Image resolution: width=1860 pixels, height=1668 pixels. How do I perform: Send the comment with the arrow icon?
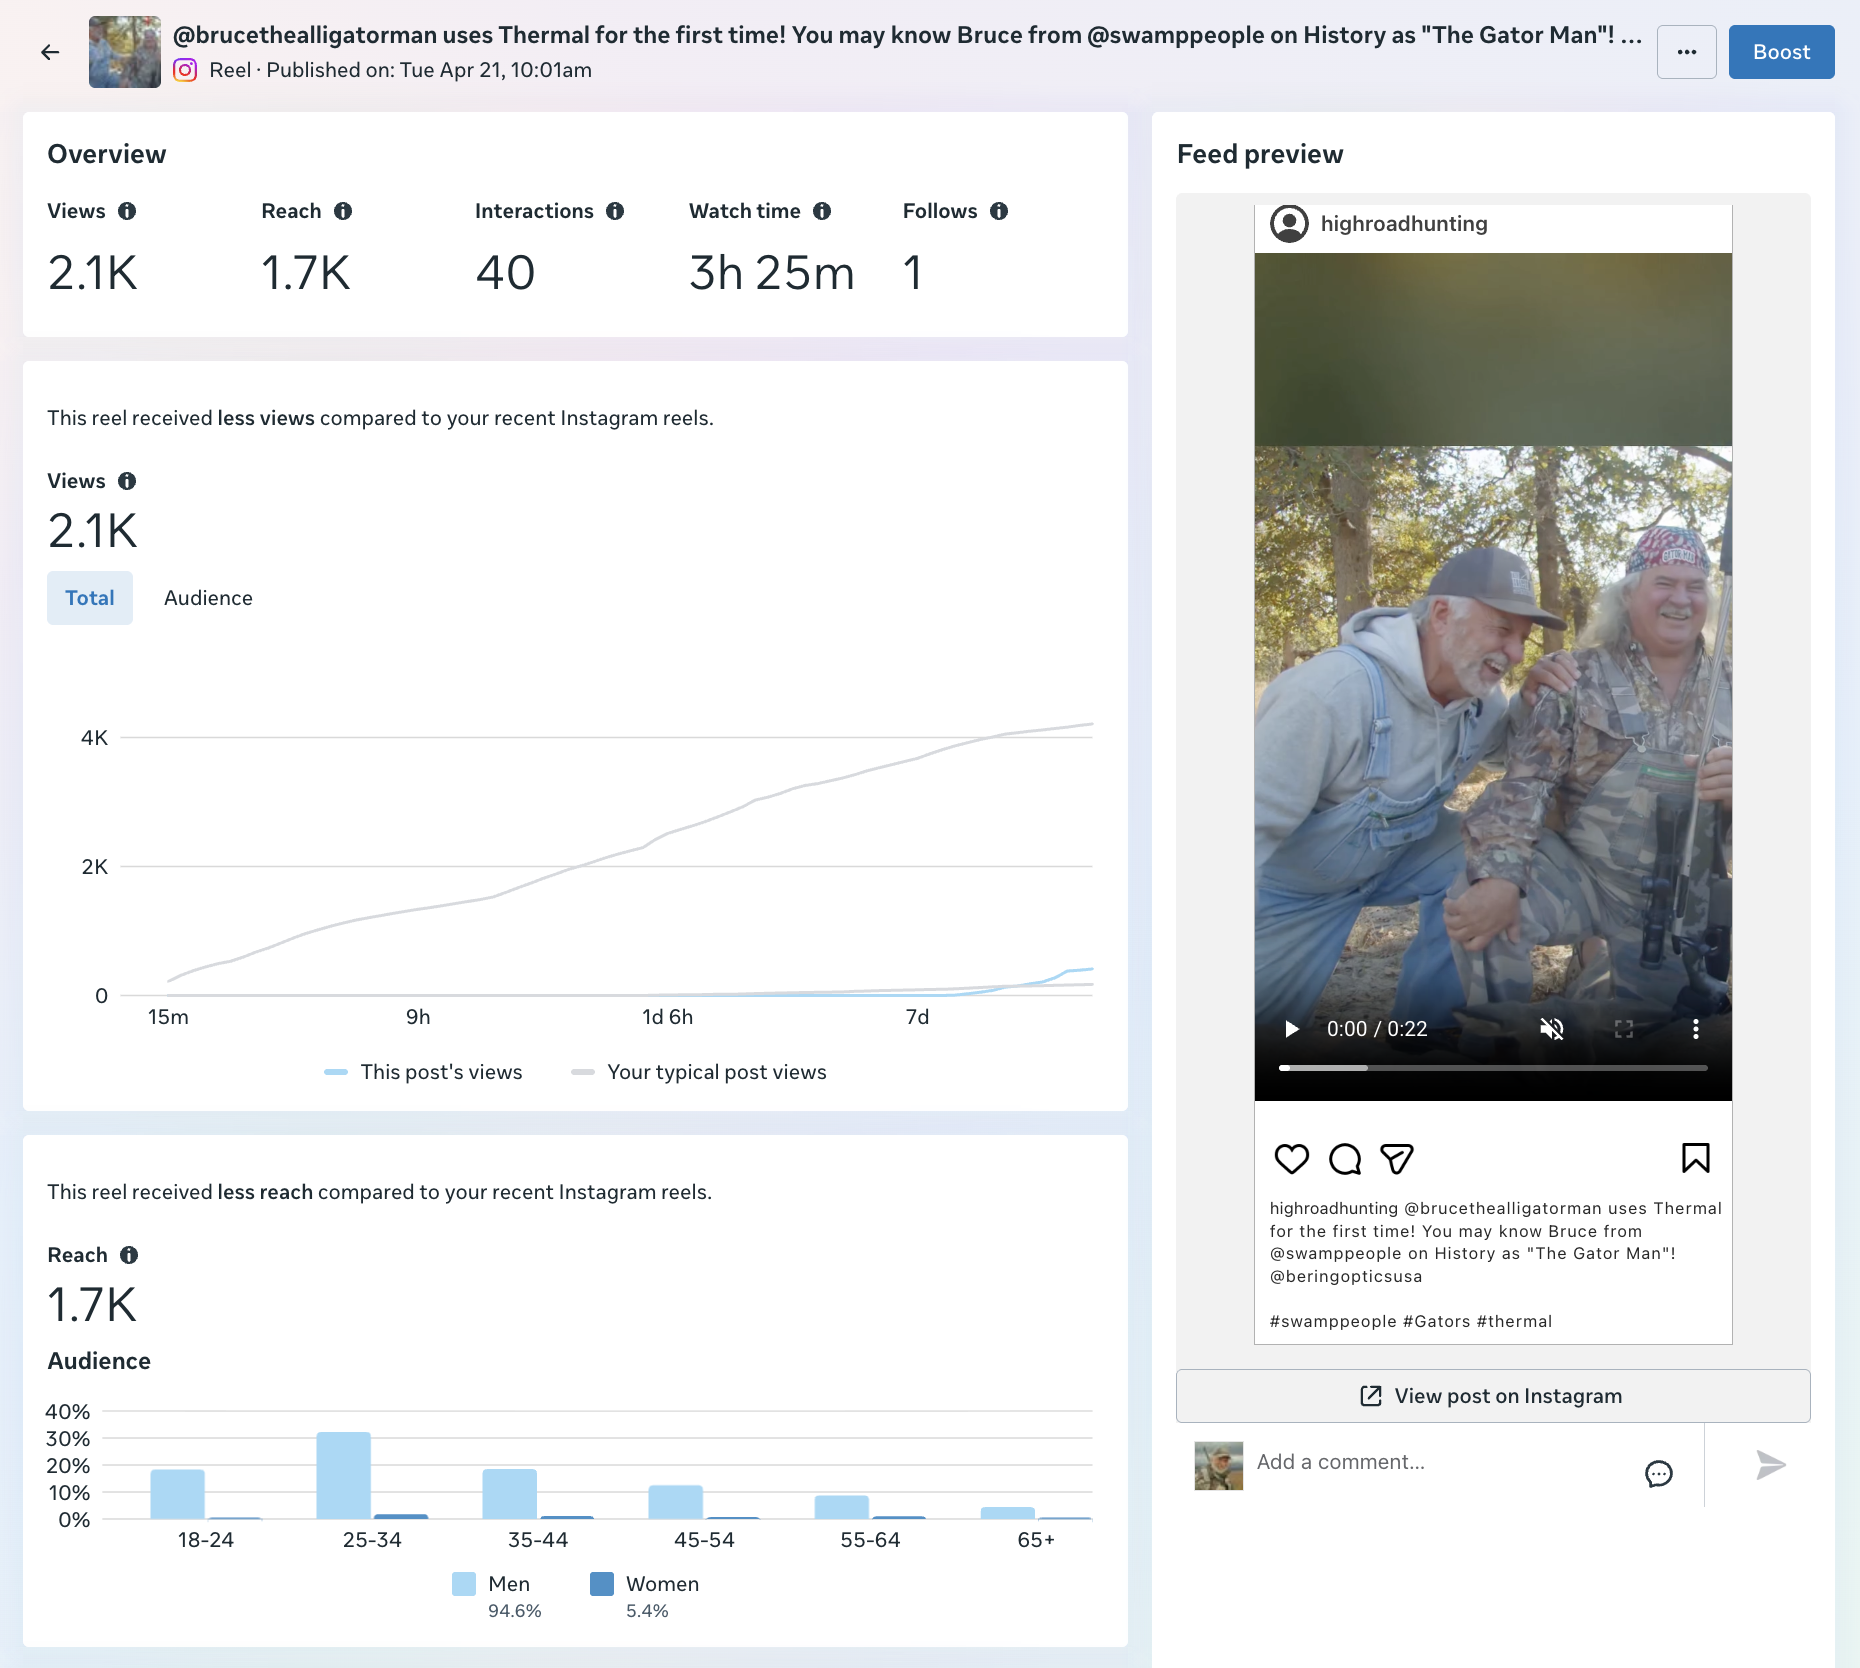[x=1771, y=1465]
